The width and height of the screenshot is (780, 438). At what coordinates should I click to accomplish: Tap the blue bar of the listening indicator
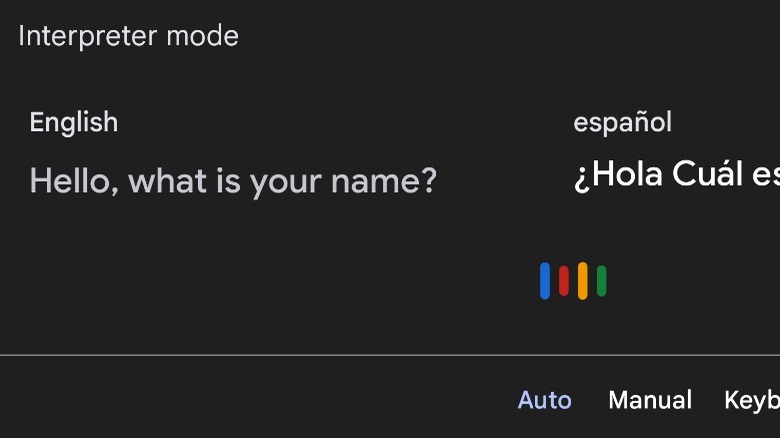tap(545, 281)
